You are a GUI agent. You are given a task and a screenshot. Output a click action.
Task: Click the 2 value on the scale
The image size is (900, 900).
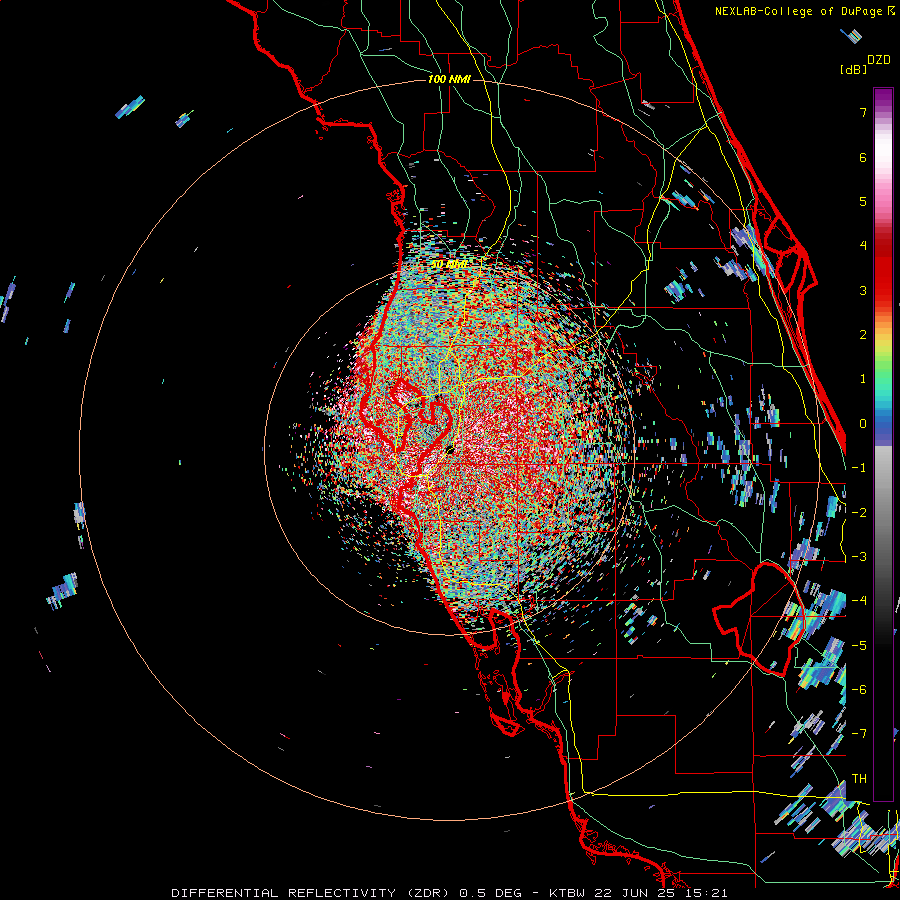(863, 335)
